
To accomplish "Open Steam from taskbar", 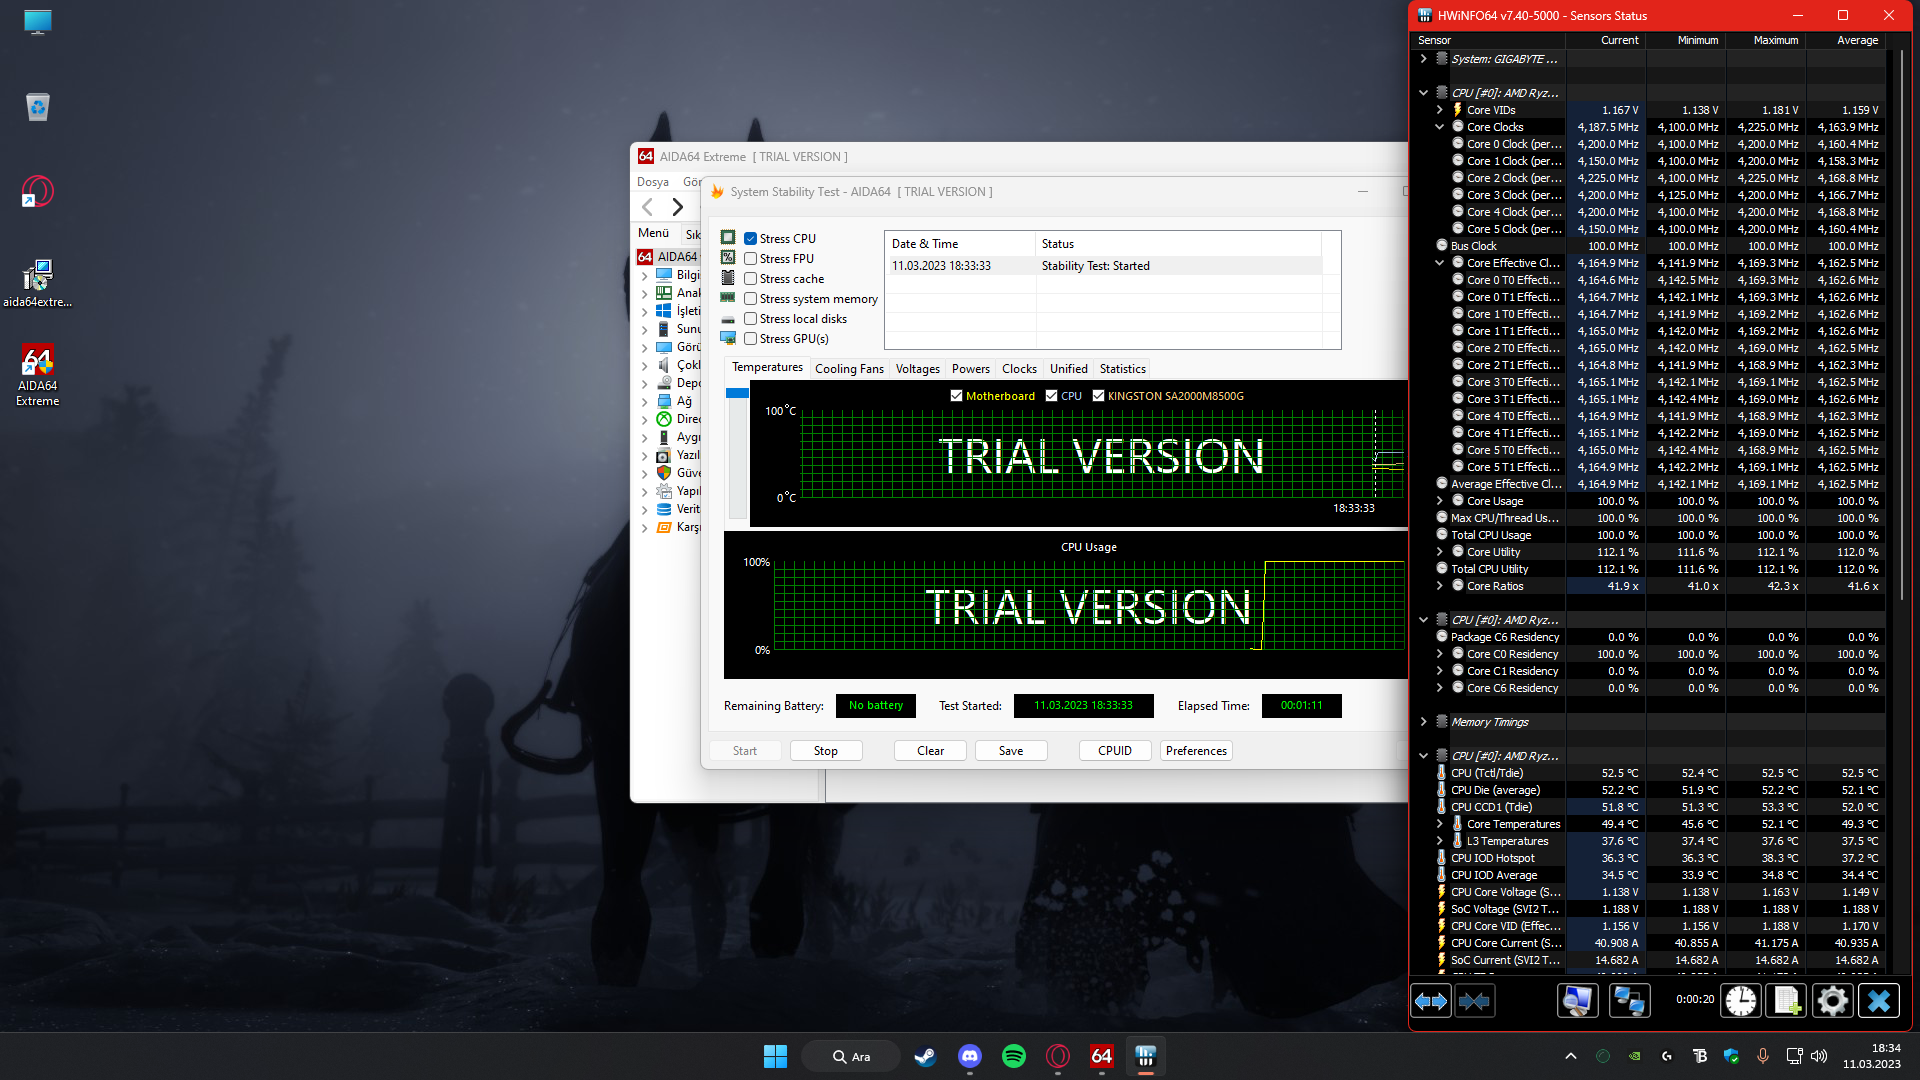I will tap(925, 1056).
